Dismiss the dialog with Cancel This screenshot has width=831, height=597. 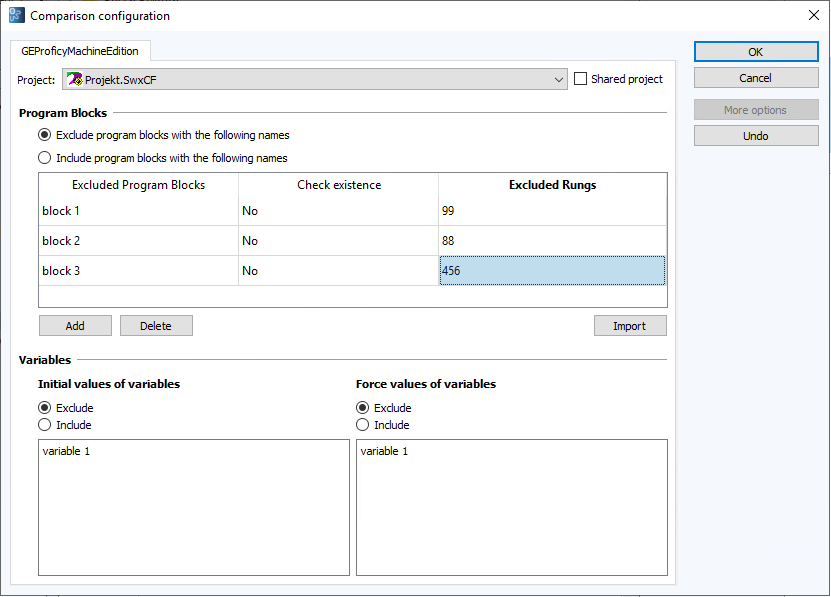(x=756, y=77)
